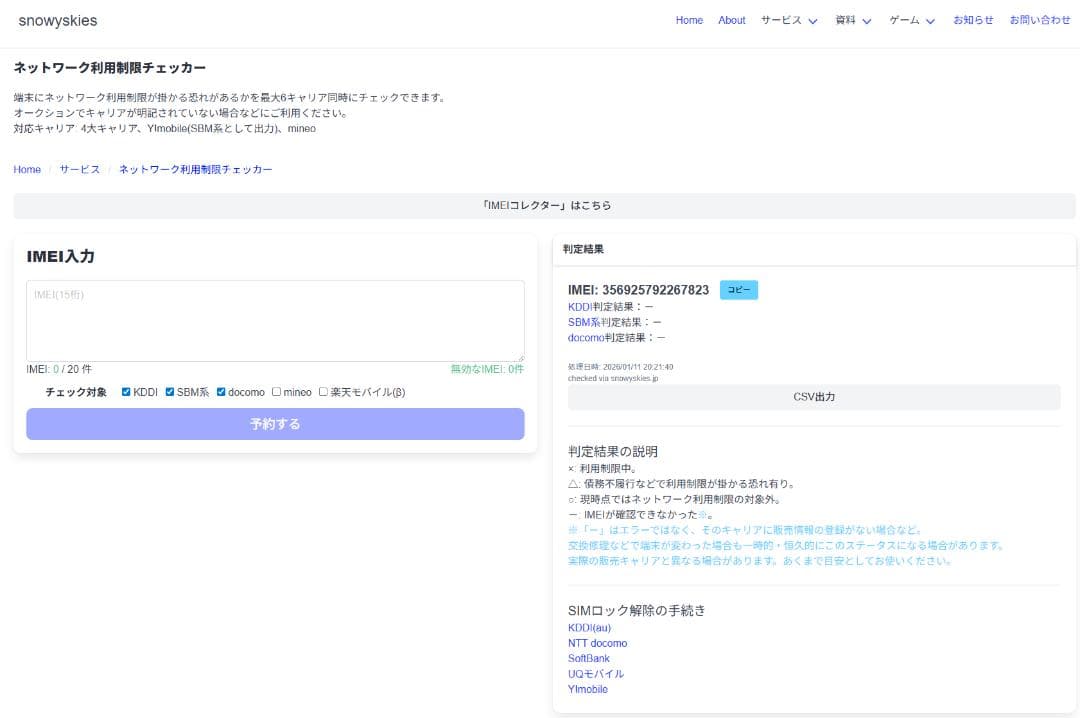Viewport: 1080px width, 718px height.
Task: Follow the NTT docomo link
Action: [597, 643]
